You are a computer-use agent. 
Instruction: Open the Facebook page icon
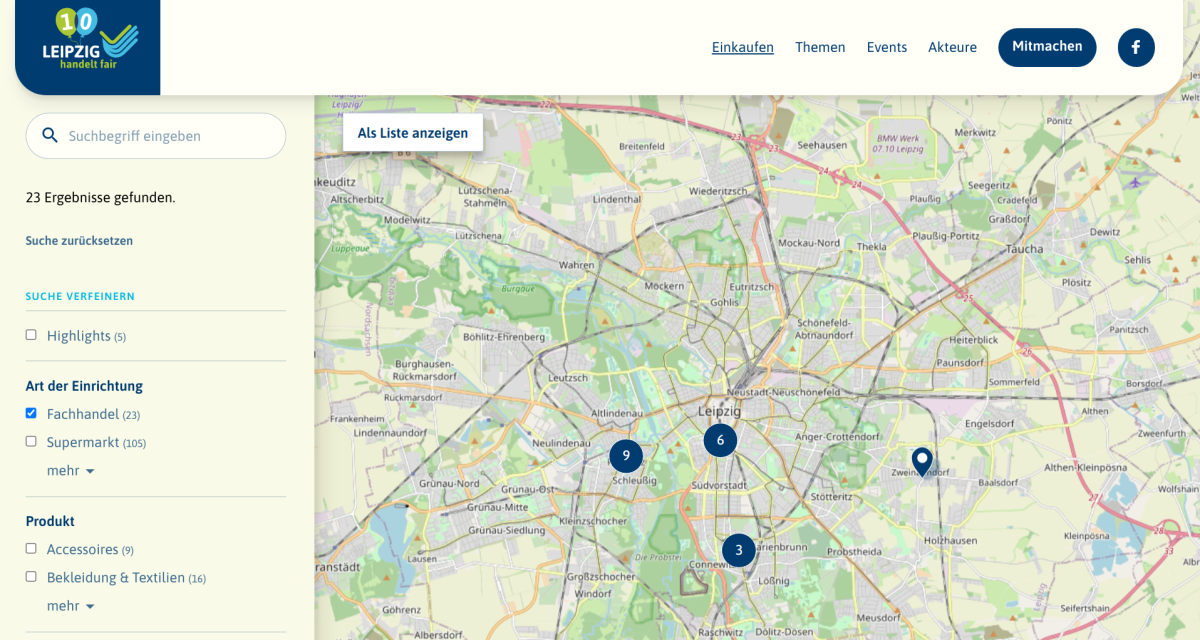1135,47
